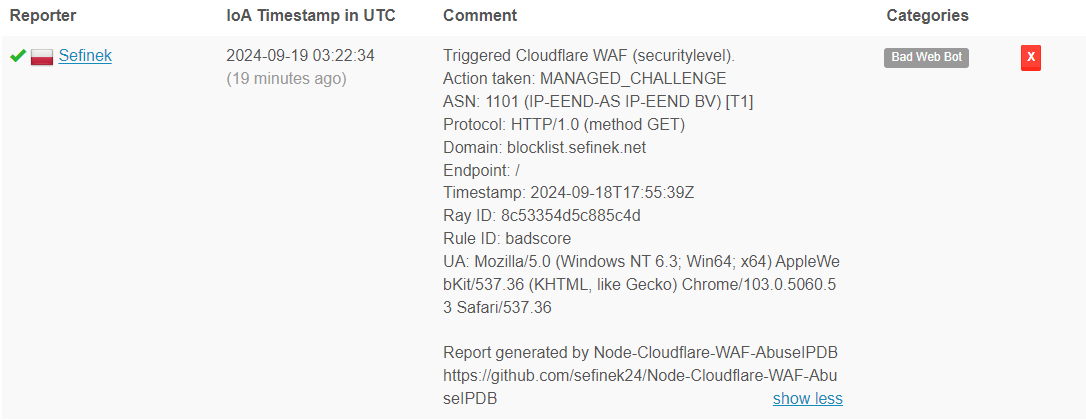Click the Rule ID badscore line
The height and width of the screenshot is (420, 1086).
point(505,238)
